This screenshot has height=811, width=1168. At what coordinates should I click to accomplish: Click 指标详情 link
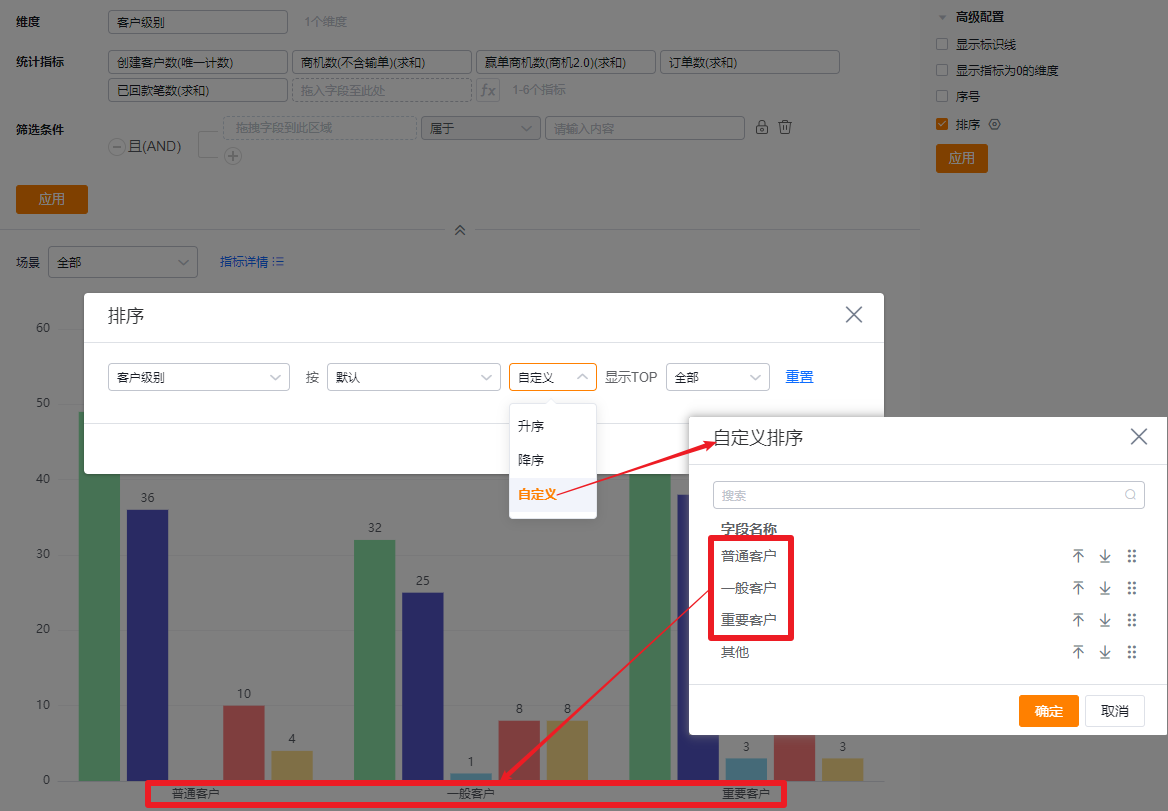244,261
